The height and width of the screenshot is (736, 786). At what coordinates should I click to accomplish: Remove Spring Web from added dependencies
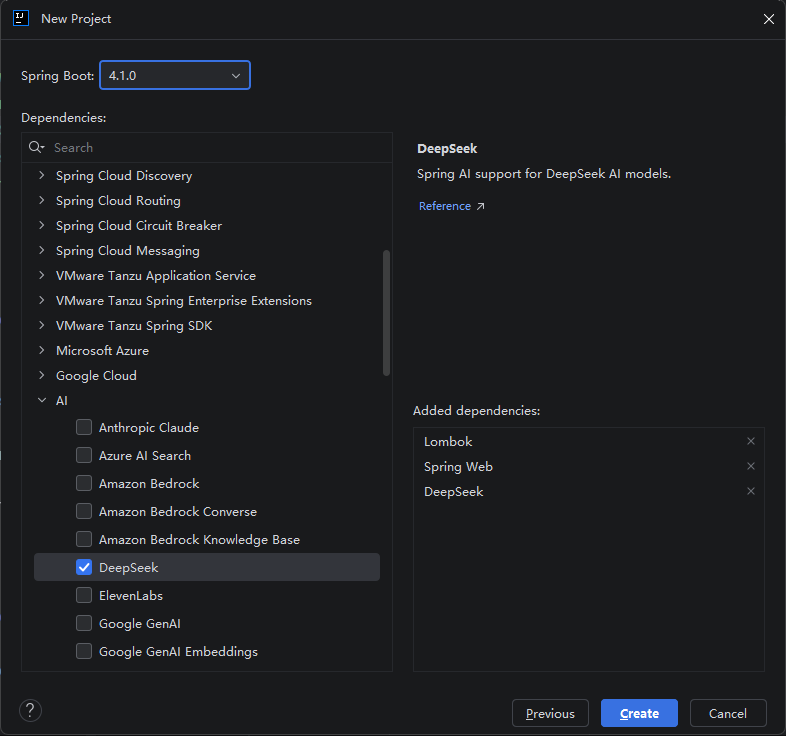[750, 466]
